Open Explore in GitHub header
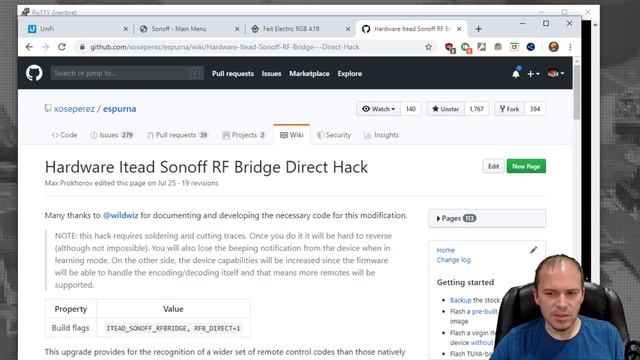 point(349,73)
